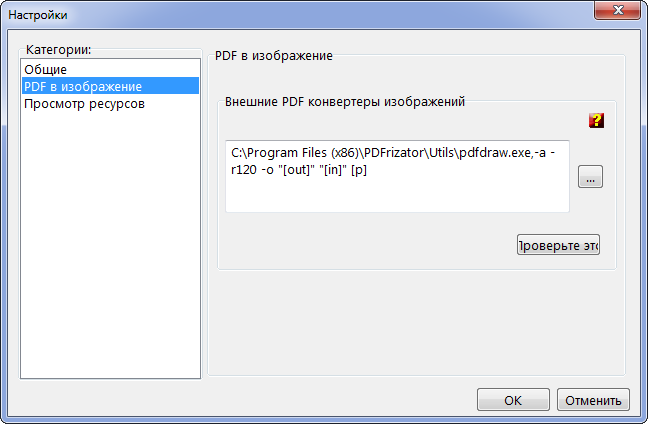Click the Проверьте это test button
The width and height of the screenshot is (648, 424).
coord(558,245)
